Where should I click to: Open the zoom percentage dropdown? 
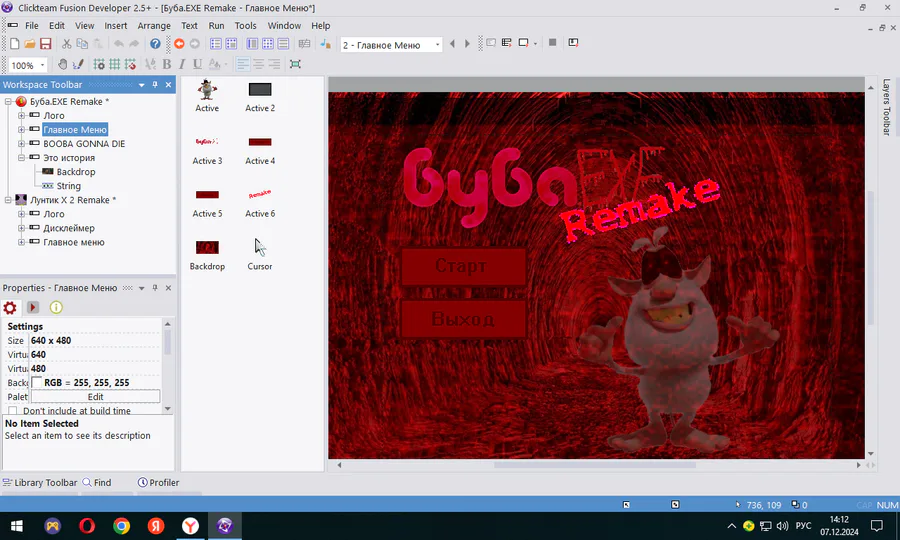click(42, 65)
